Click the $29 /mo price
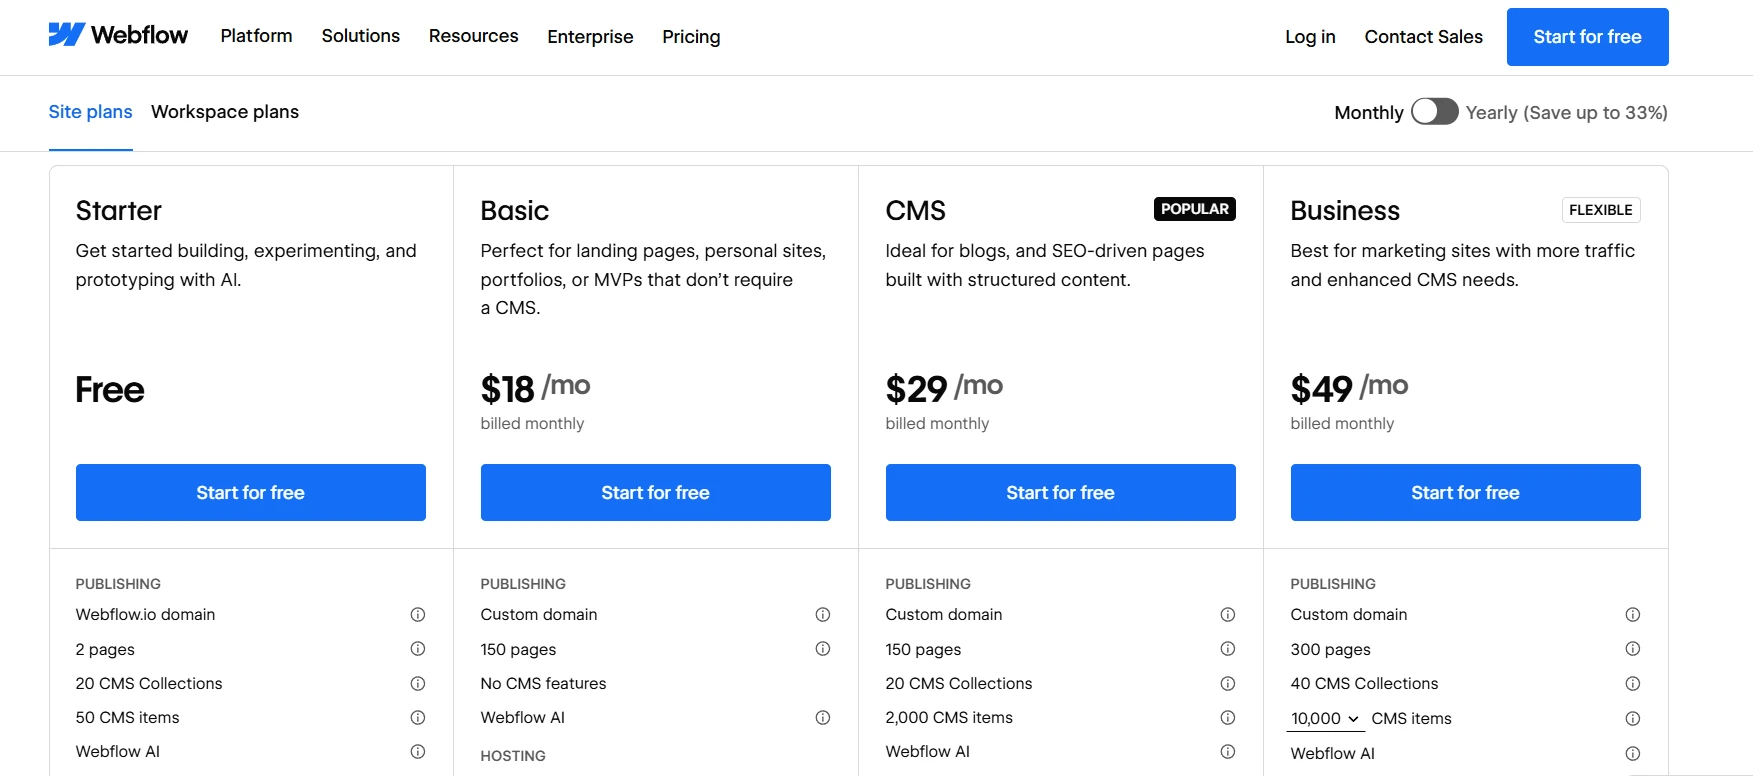 [944, 388]
